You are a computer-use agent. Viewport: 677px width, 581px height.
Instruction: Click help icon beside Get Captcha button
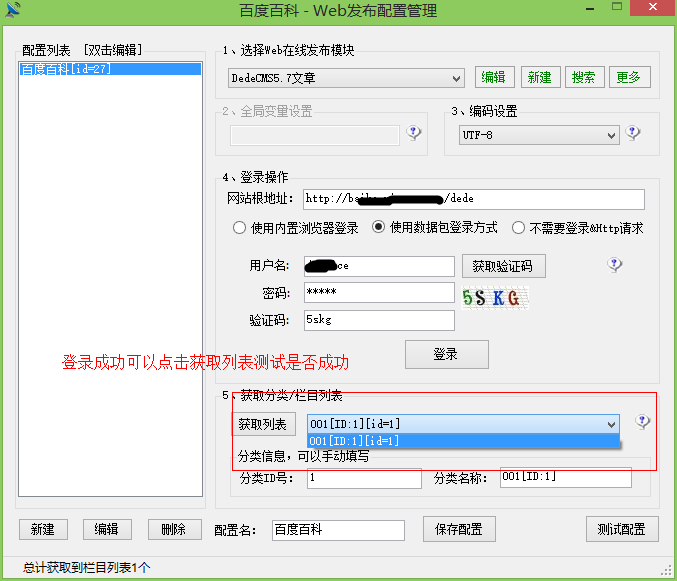615,265
